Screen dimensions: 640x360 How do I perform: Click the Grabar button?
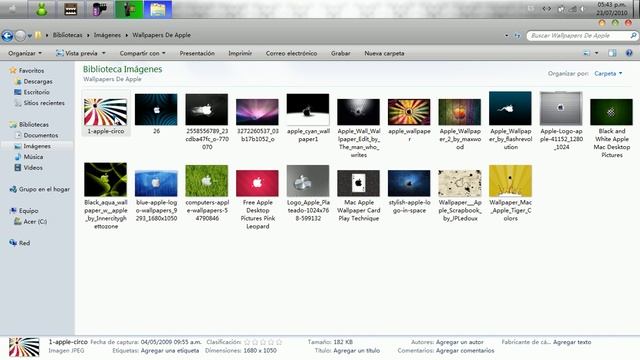(x=340, y=53)
